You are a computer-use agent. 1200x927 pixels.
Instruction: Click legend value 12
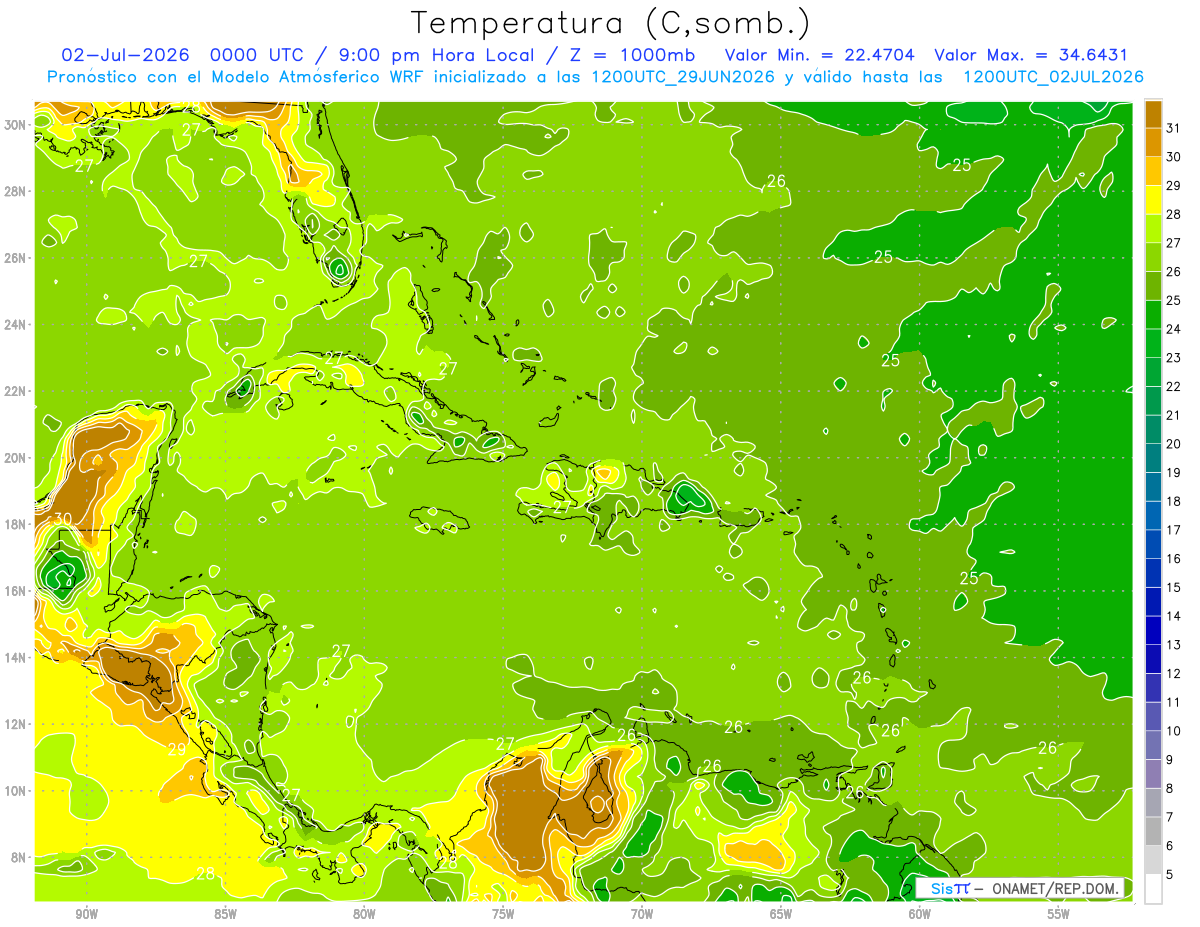pos(1174,674)
